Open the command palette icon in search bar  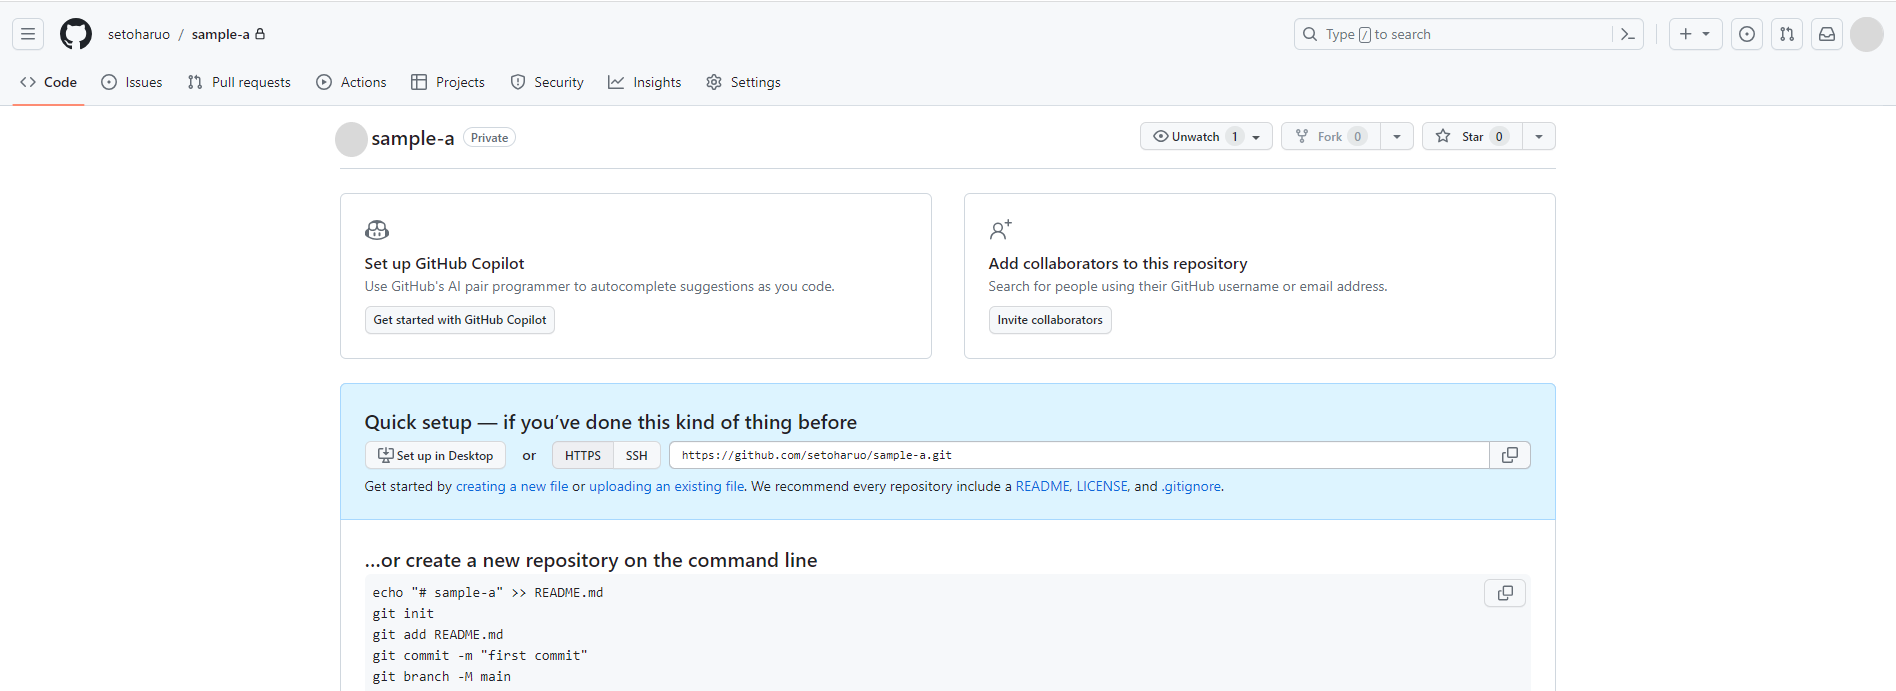tap(1628, 34)
